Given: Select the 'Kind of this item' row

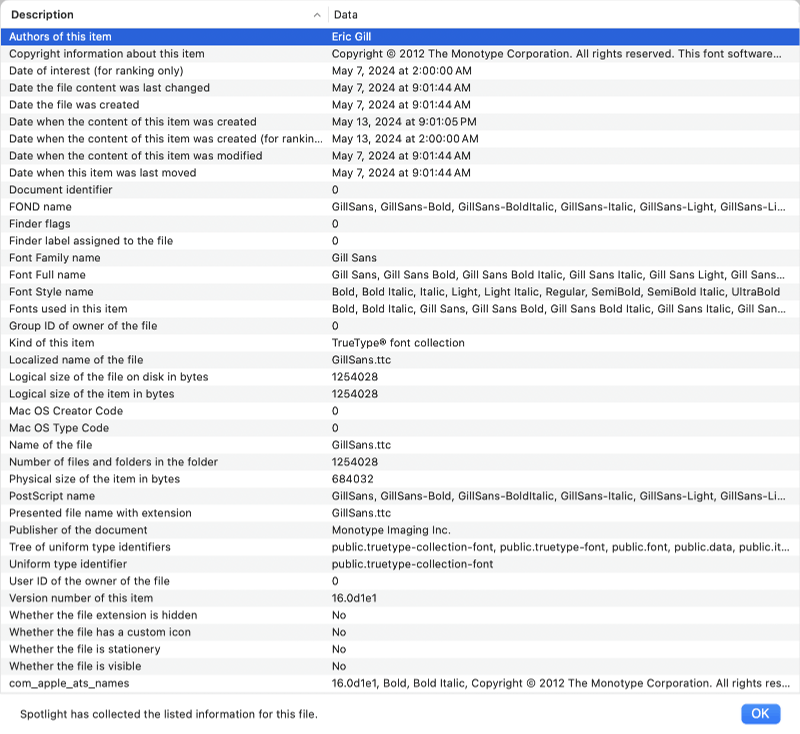Looking at the screenshot, I should 400,343.
